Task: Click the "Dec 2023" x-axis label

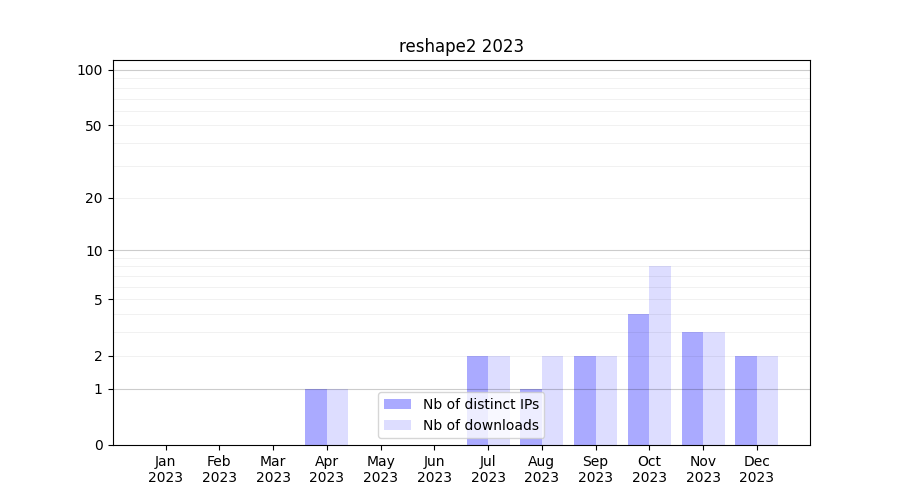Action: tap(756, 469)
